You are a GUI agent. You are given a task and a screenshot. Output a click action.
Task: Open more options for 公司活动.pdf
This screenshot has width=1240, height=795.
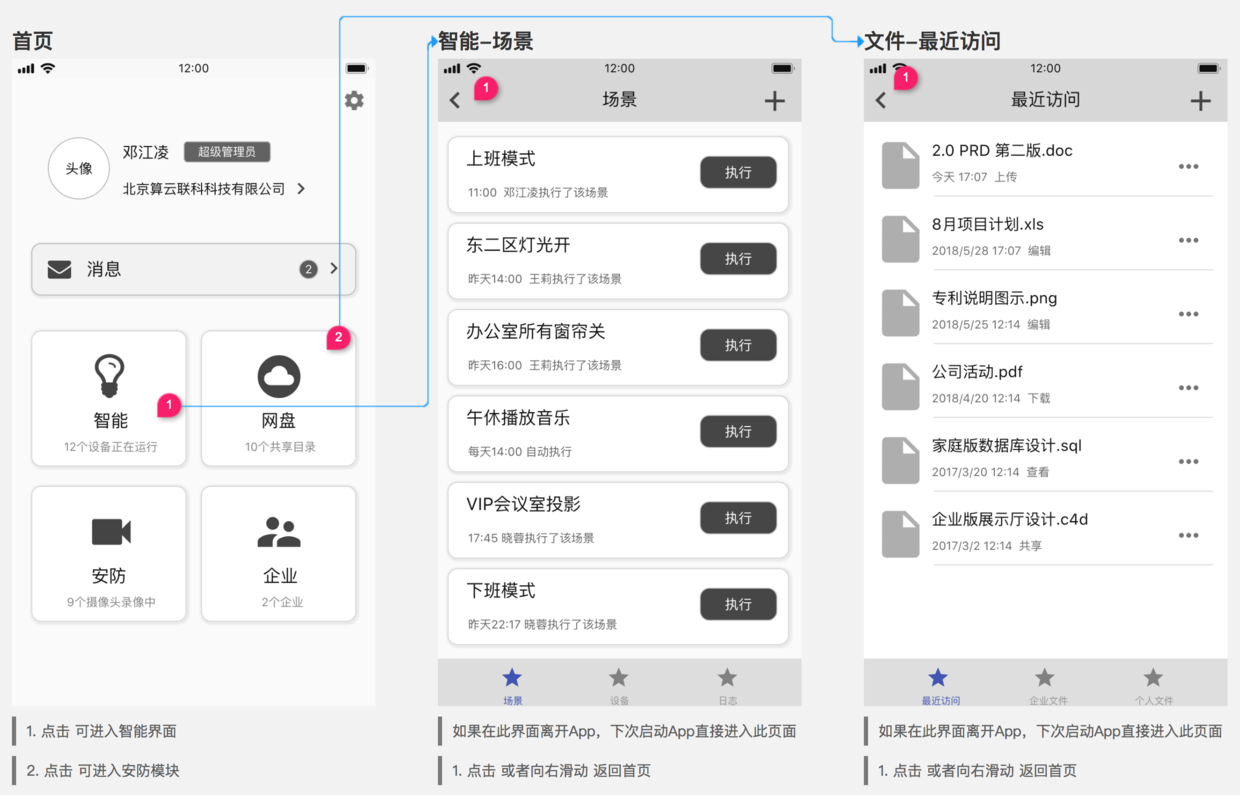1188,388
